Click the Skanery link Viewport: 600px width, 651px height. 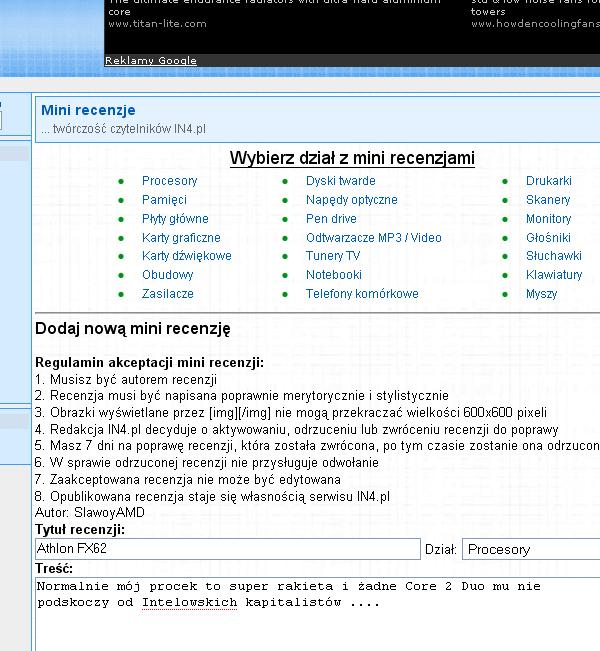(548, 200)
